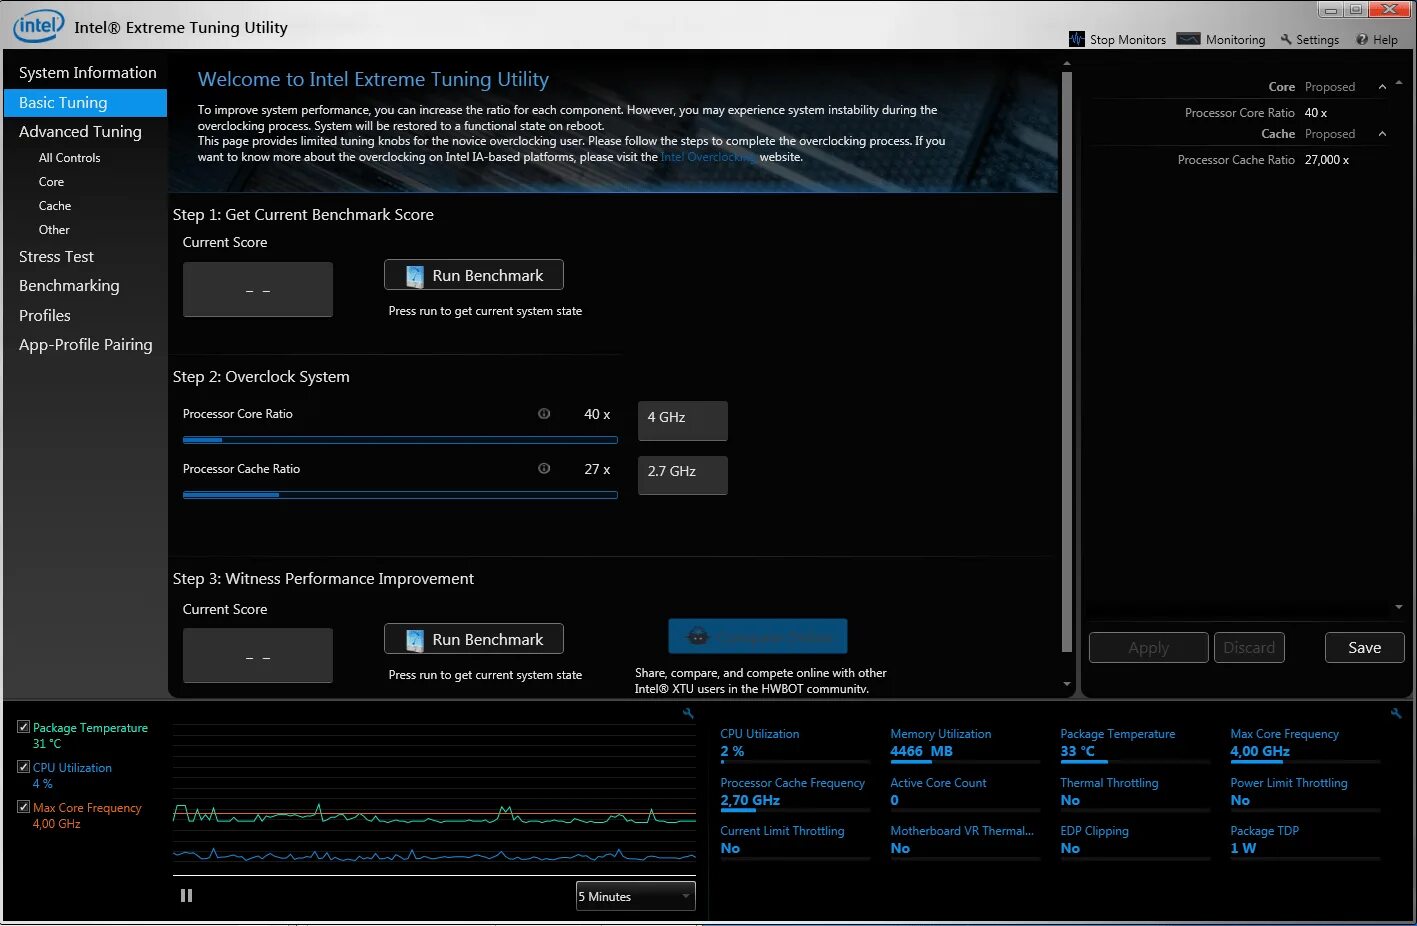Open Advanced Tuning section

(80, 131)
